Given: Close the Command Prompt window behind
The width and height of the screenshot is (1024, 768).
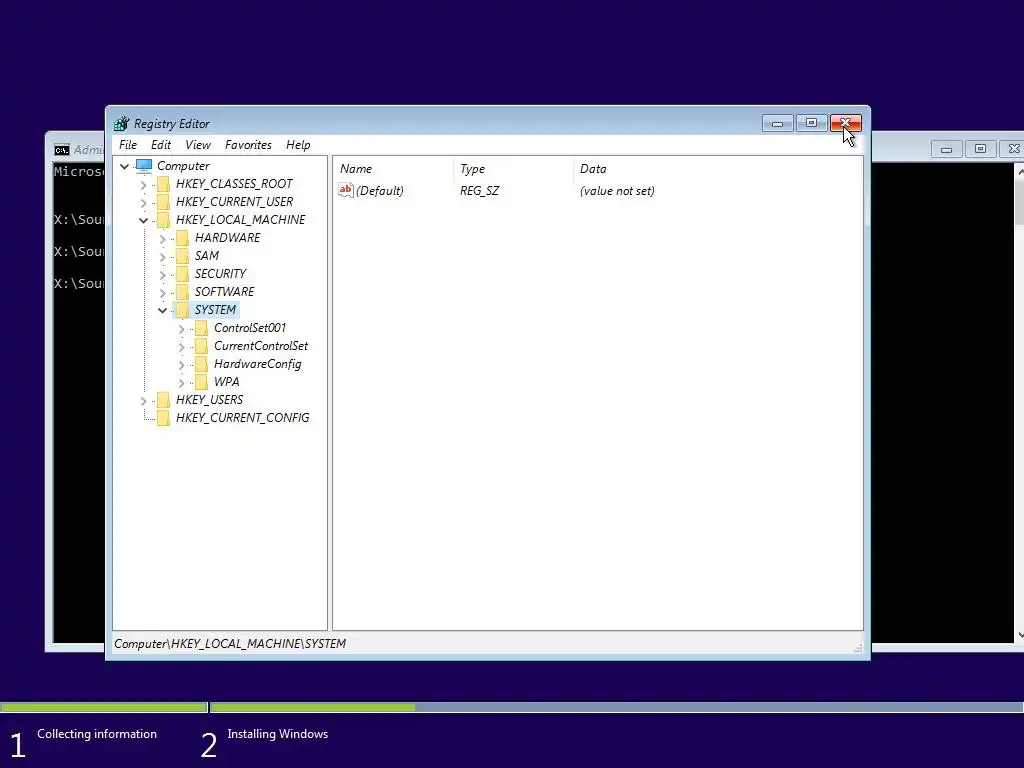Looking at the screenshot, I should click(1012, 150).
